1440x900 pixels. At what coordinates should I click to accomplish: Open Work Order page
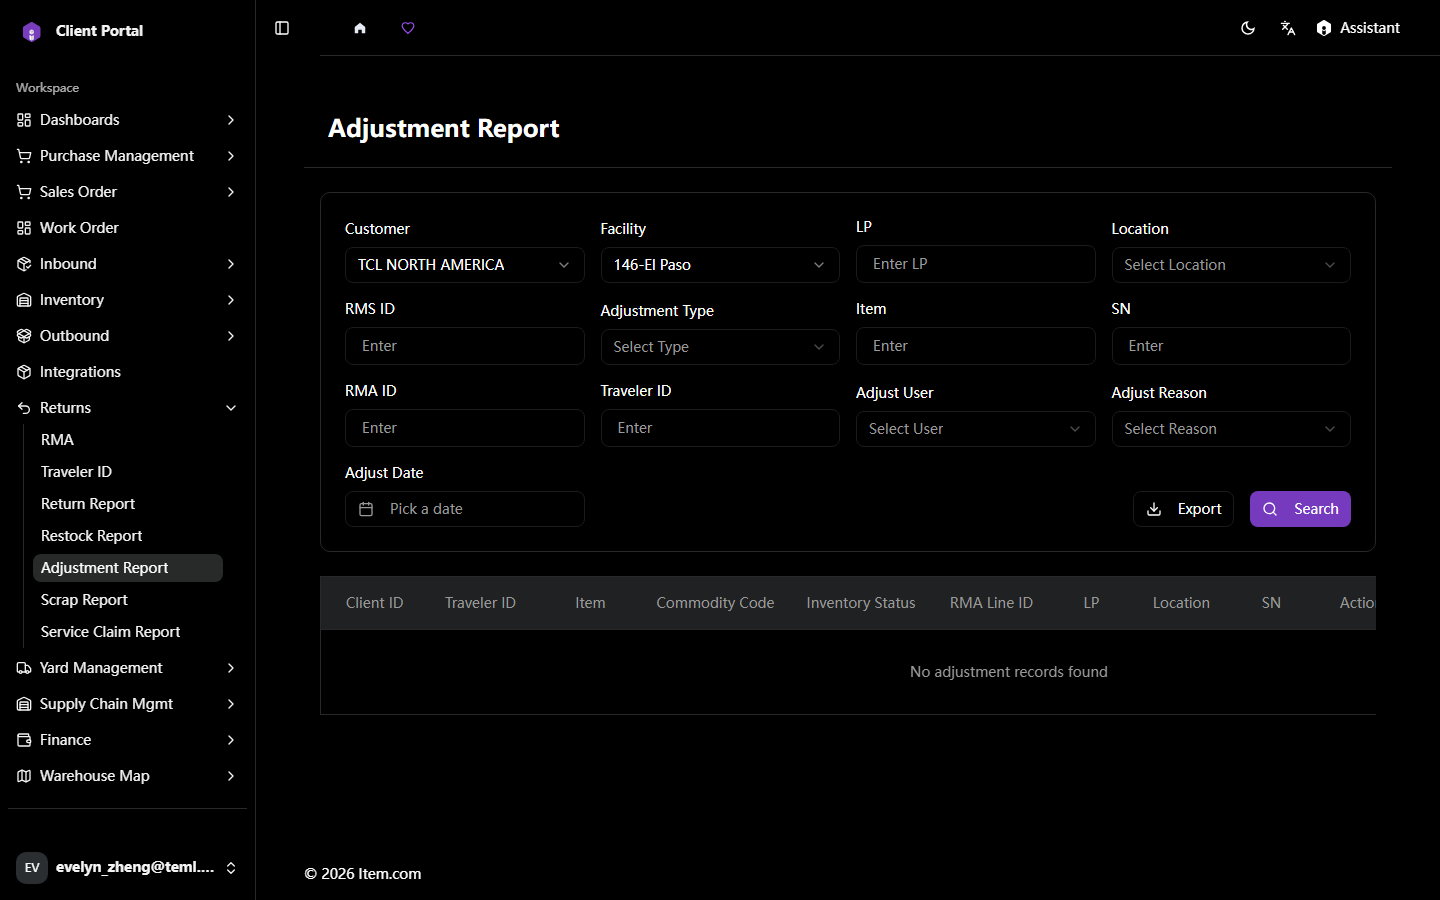click(x=127, y=228)
